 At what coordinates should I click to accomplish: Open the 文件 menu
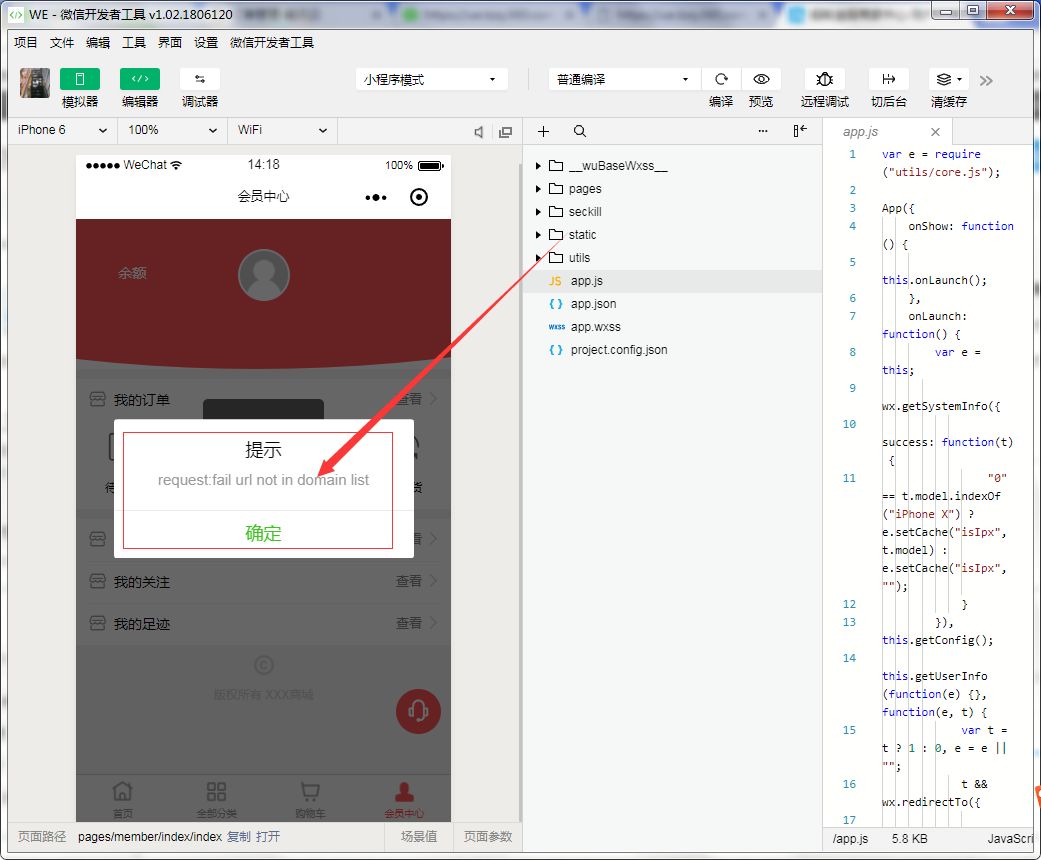62,43
